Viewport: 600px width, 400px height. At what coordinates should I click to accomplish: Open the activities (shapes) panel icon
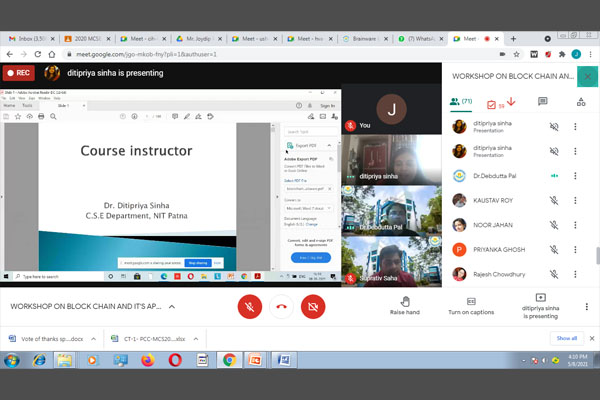(581, 102)
